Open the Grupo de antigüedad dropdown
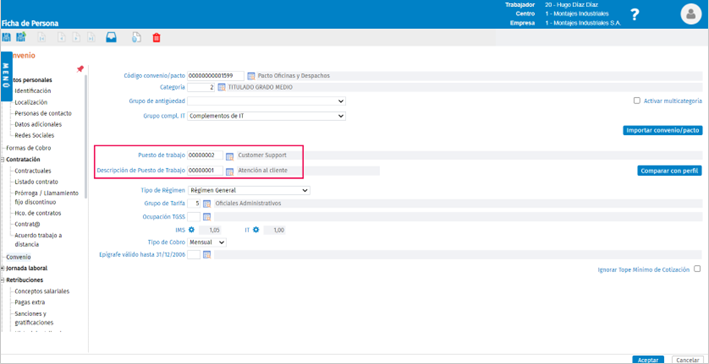 (266, 101)
